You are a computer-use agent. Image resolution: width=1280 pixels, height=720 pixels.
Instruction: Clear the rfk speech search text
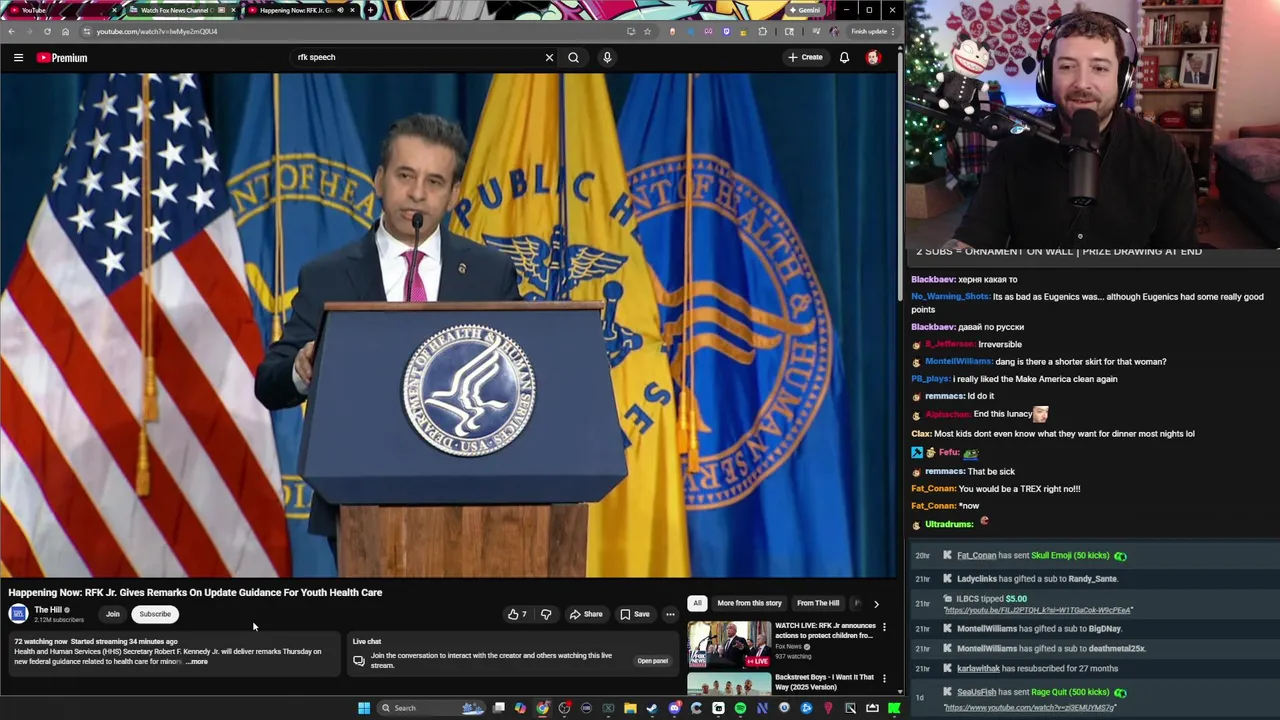[549, 57]
